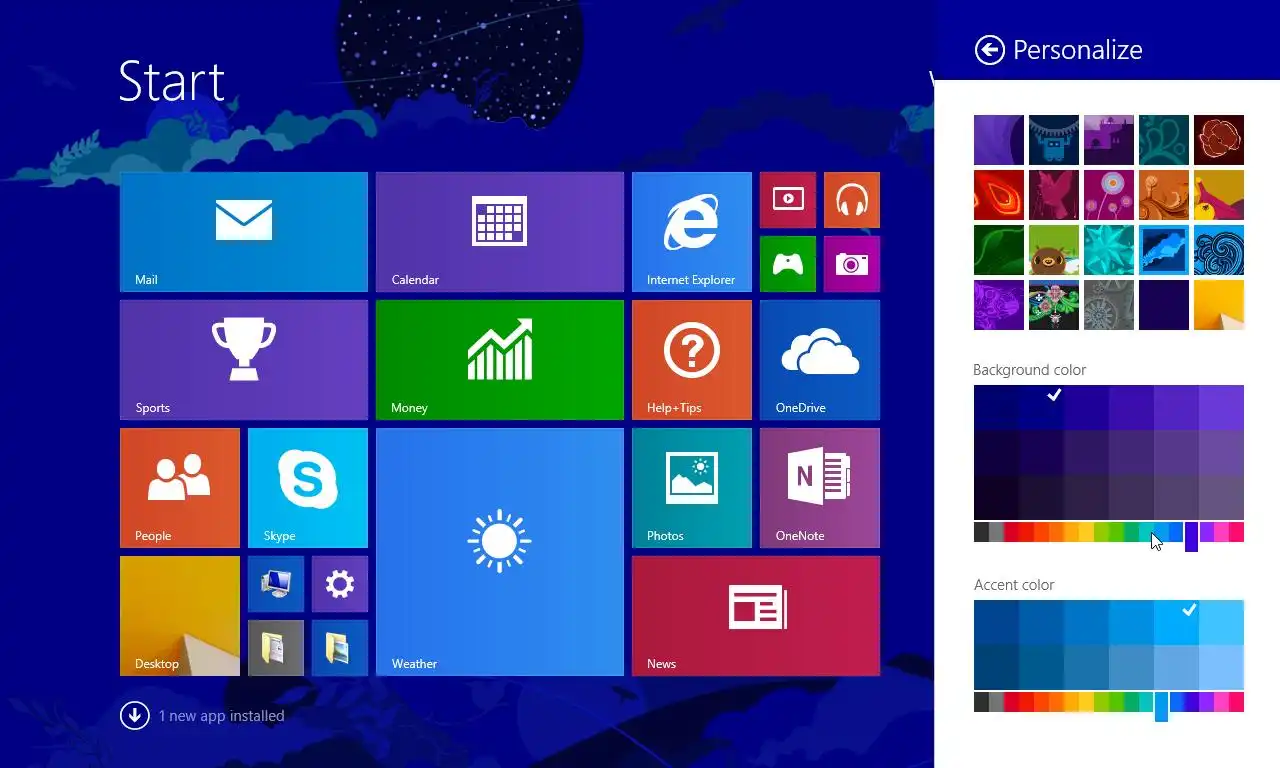1280x768 pixels.
Task: Choose the brown bear creature pattern
Action: point(1054,250)
